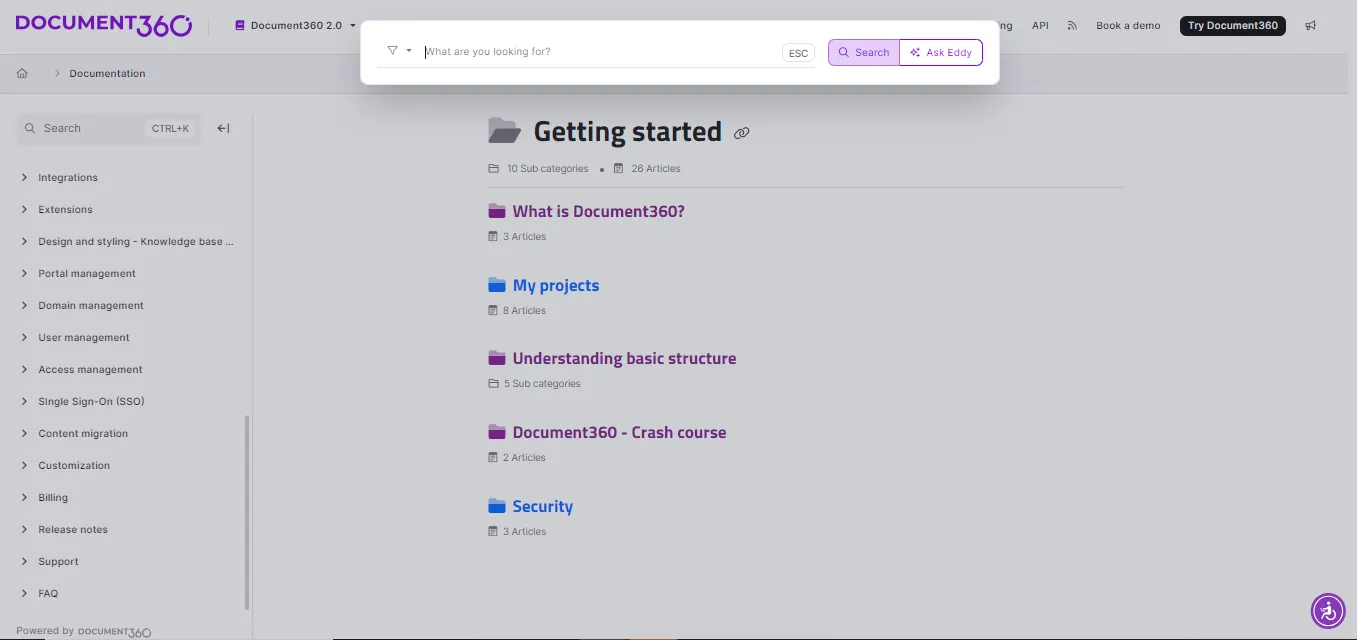Click the sidebar Search box
The height and width of the screenshot is (640, 1357).
point(108,128)
